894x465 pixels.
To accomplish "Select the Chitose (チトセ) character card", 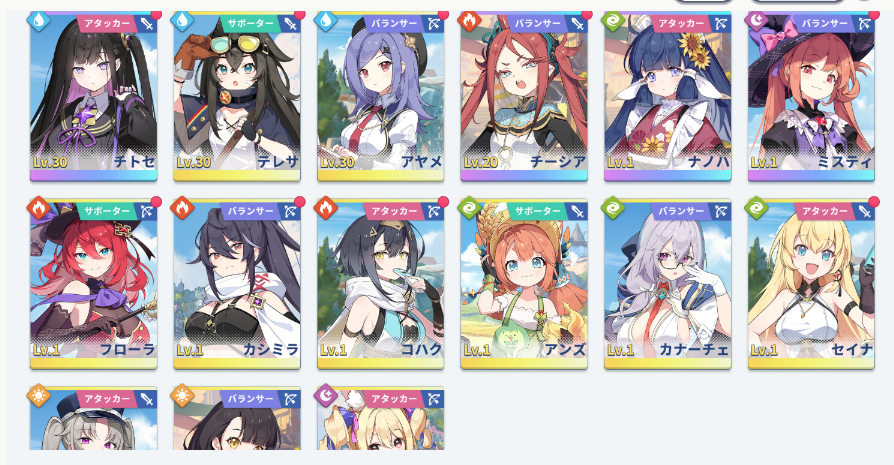I will [x=94, y=96].
